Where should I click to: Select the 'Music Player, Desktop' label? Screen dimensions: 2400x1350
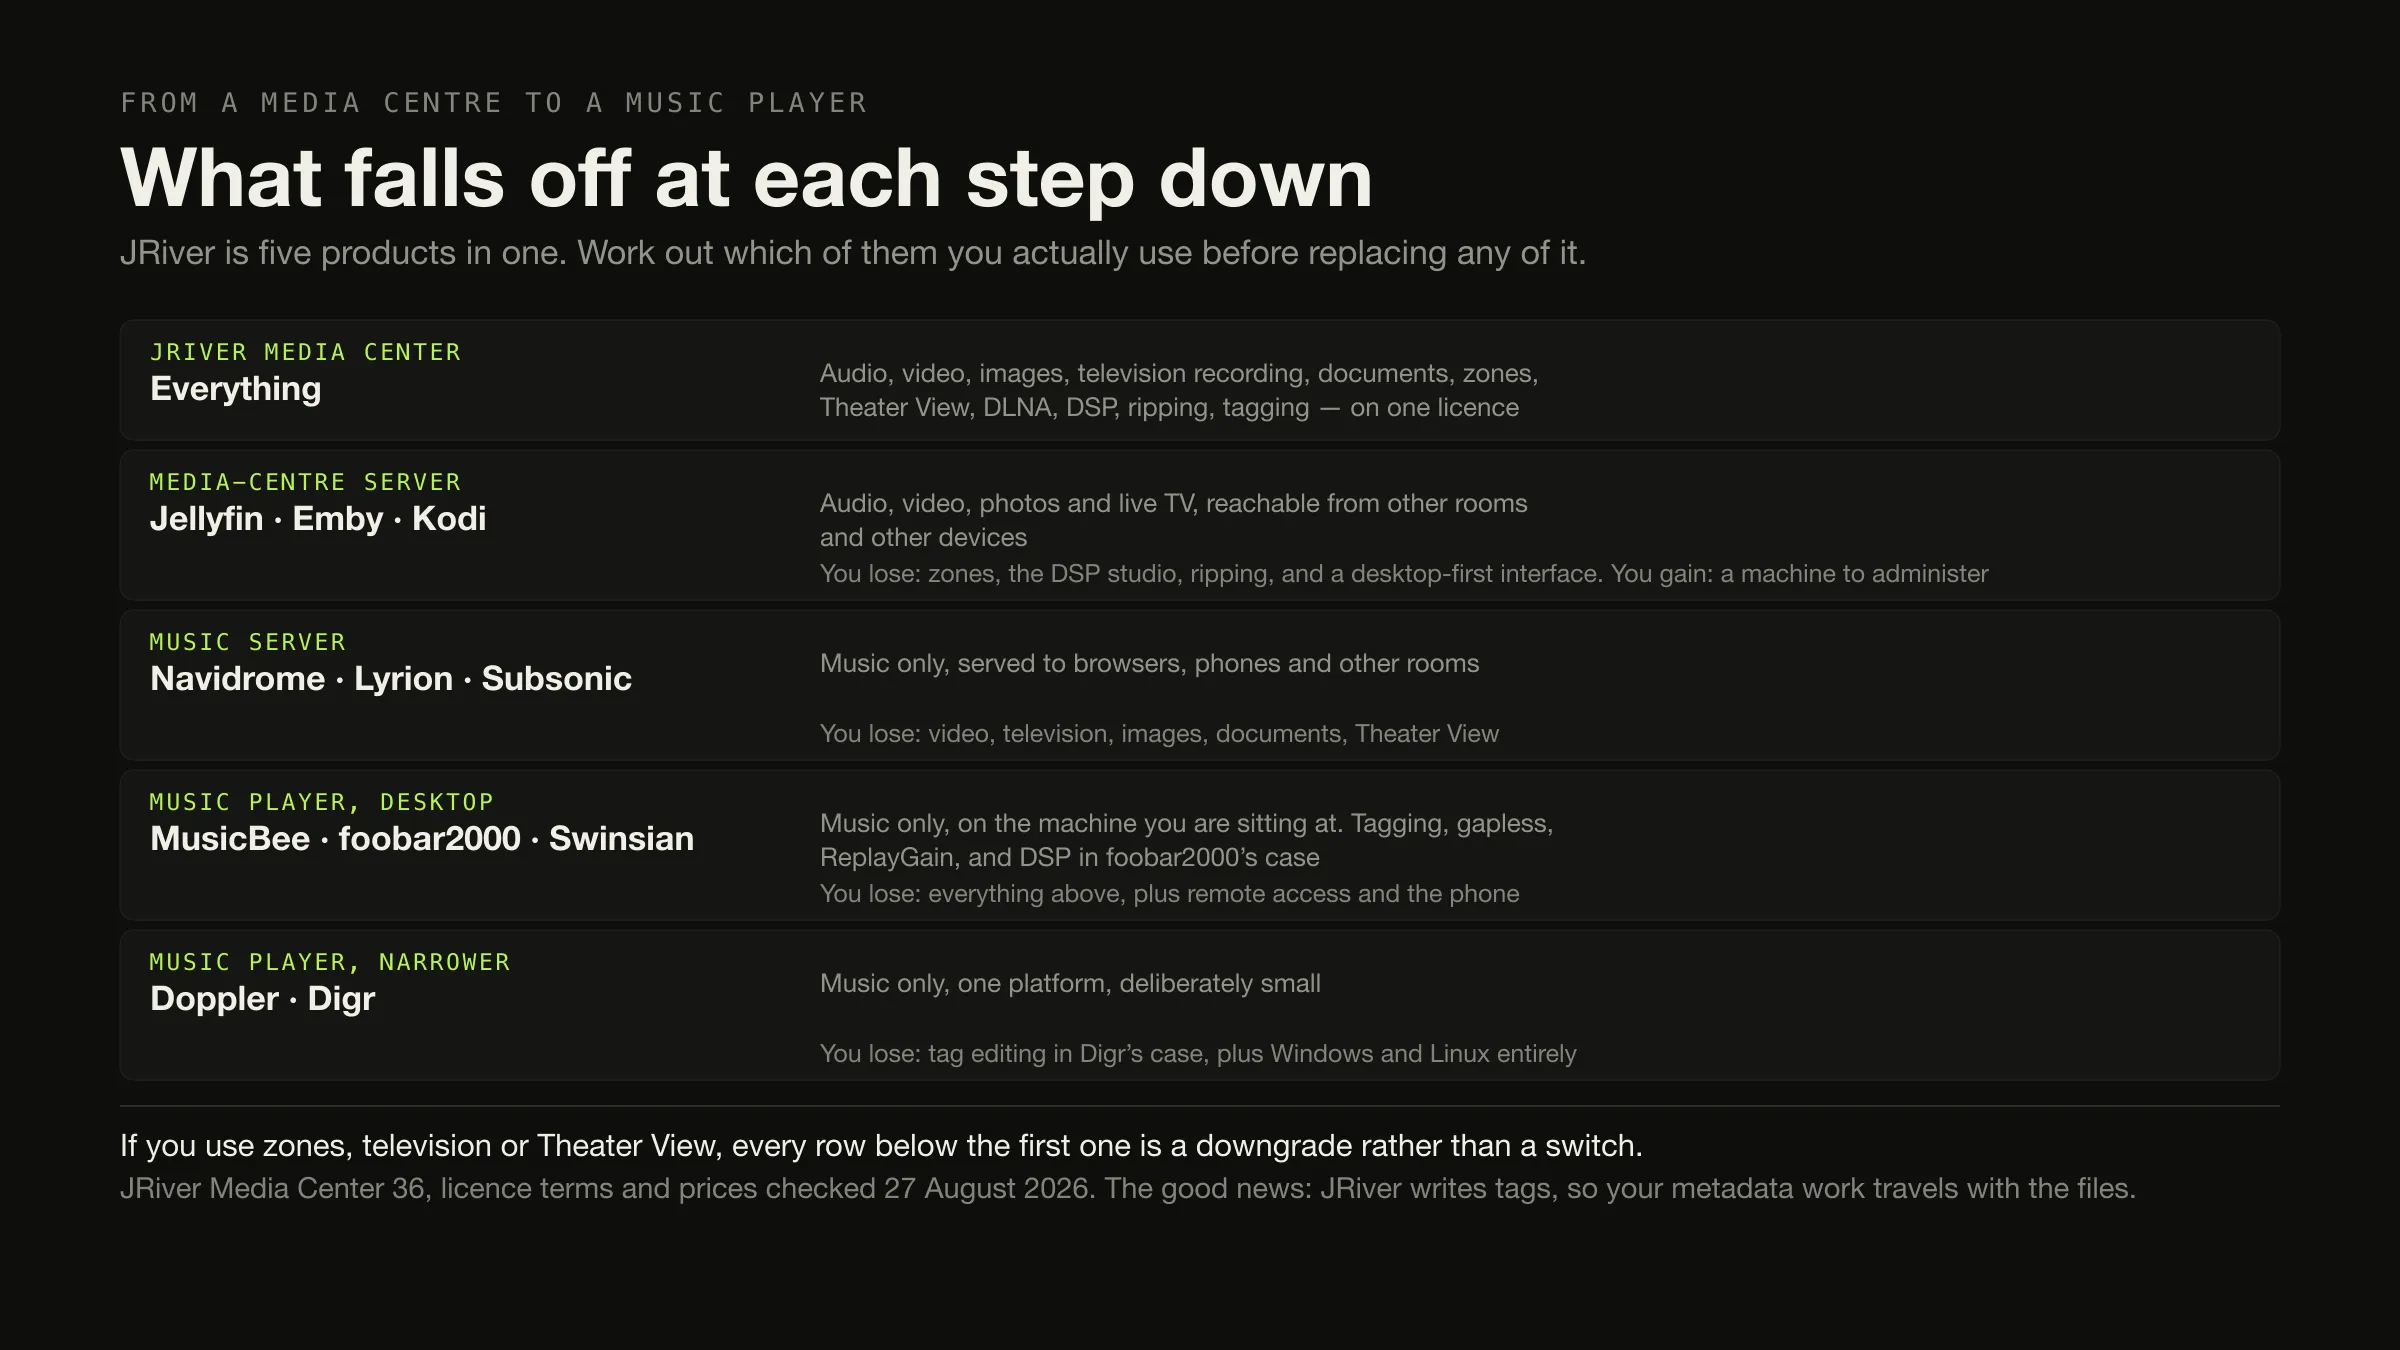tap(322, 802)
